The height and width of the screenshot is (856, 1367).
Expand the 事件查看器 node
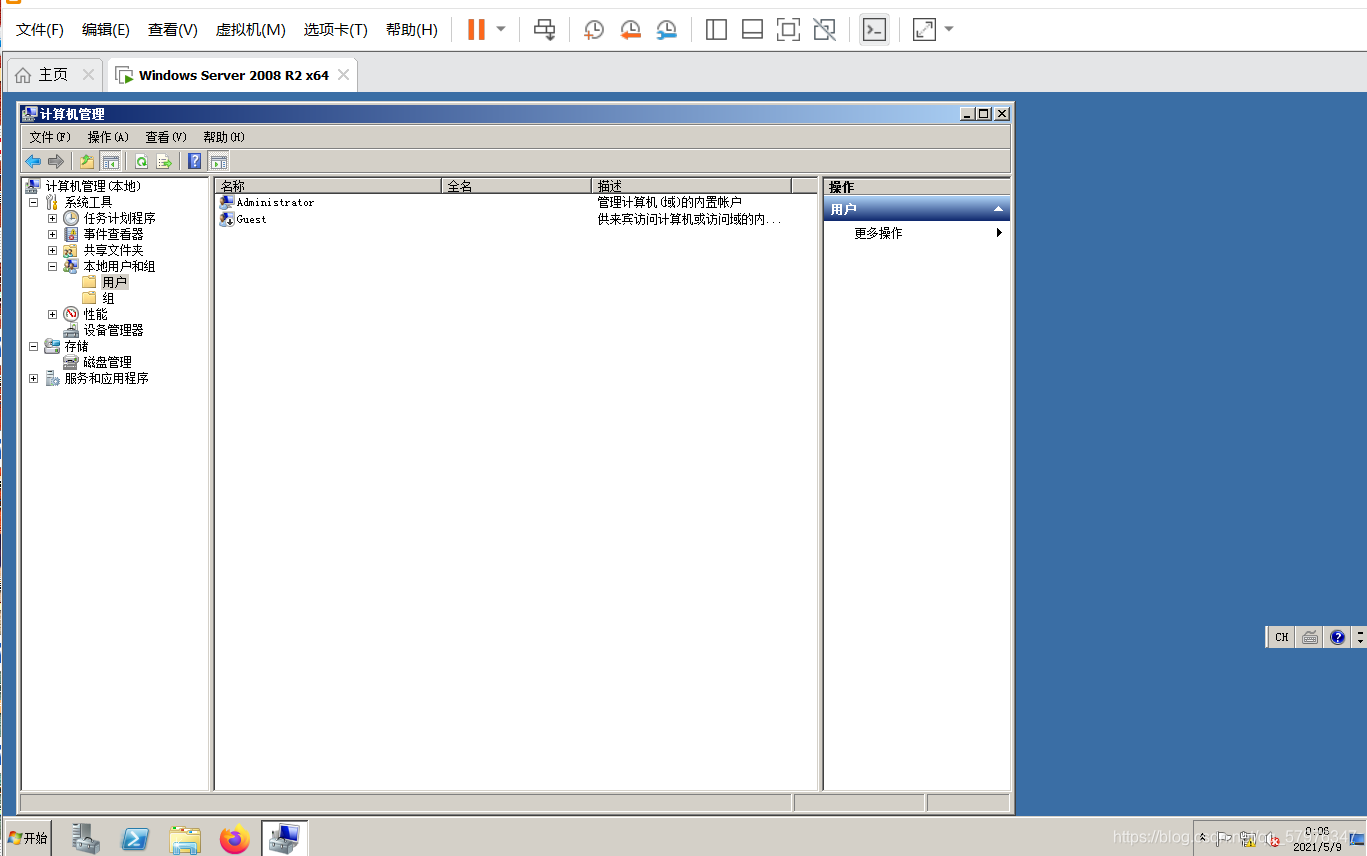coord(52,234)
